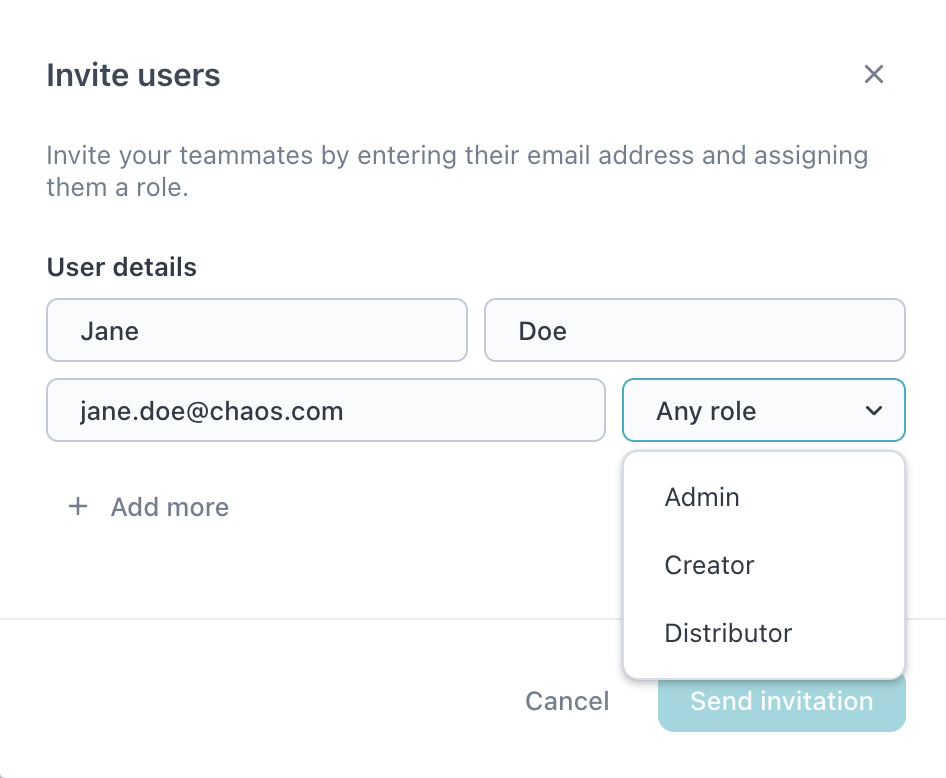Open the Any role dropdown

[x=763, y=411]
